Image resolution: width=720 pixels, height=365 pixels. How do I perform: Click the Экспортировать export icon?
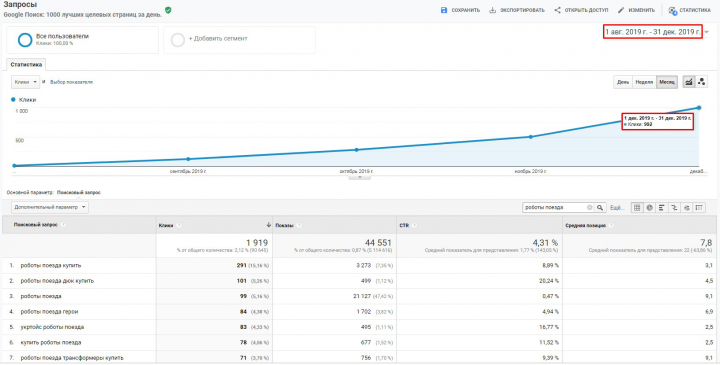tap(493, 10)
